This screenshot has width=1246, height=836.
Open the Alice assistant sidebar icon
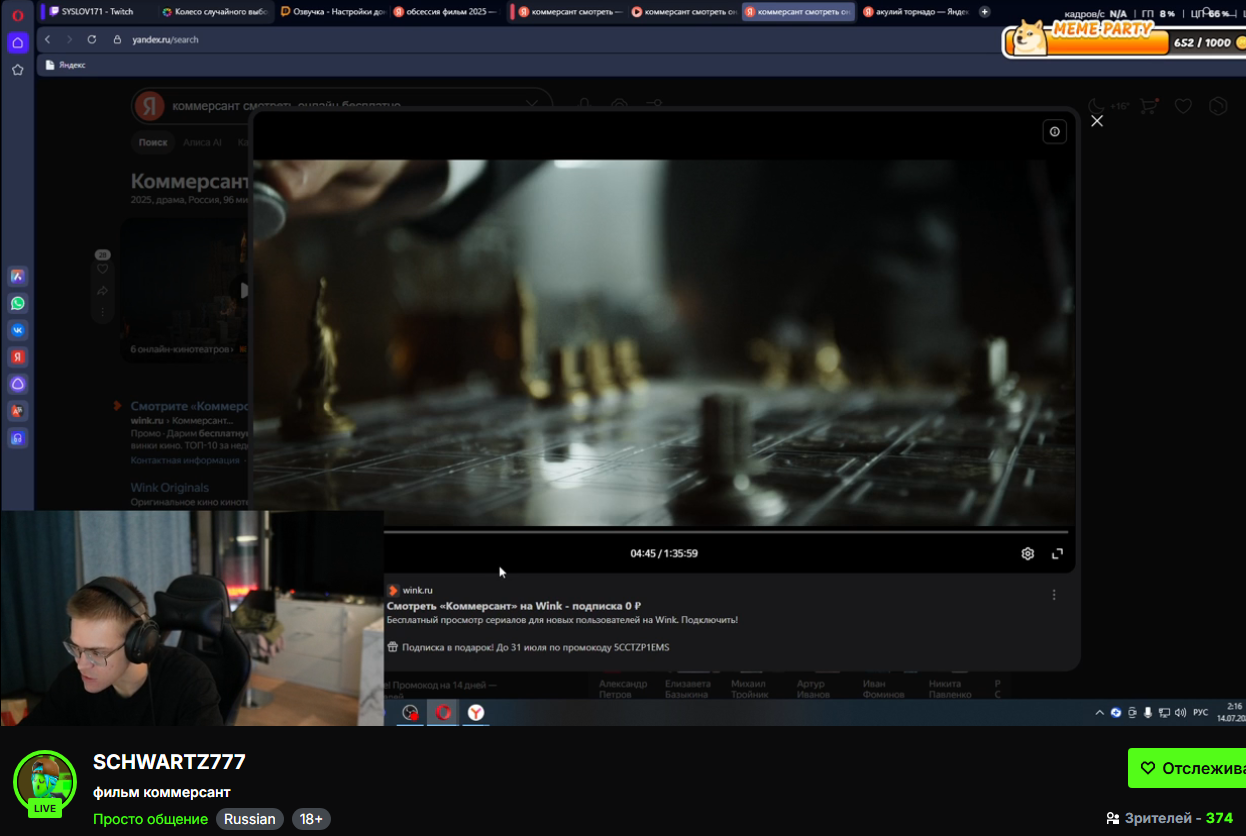point(18,384)
